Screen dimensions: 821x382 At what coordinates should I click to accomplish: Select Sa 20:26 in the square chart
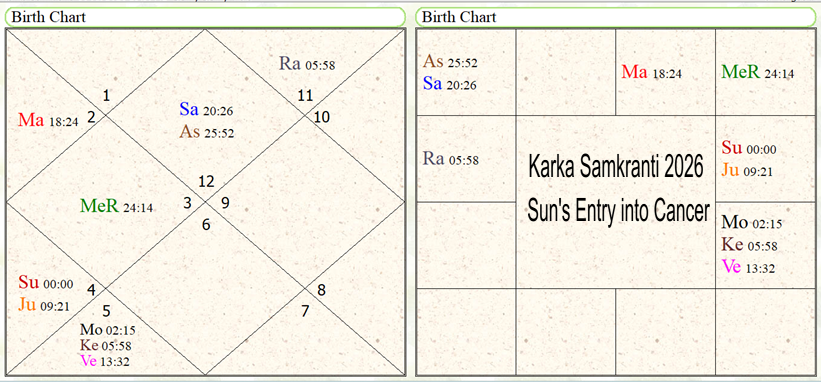click(450, 83)
